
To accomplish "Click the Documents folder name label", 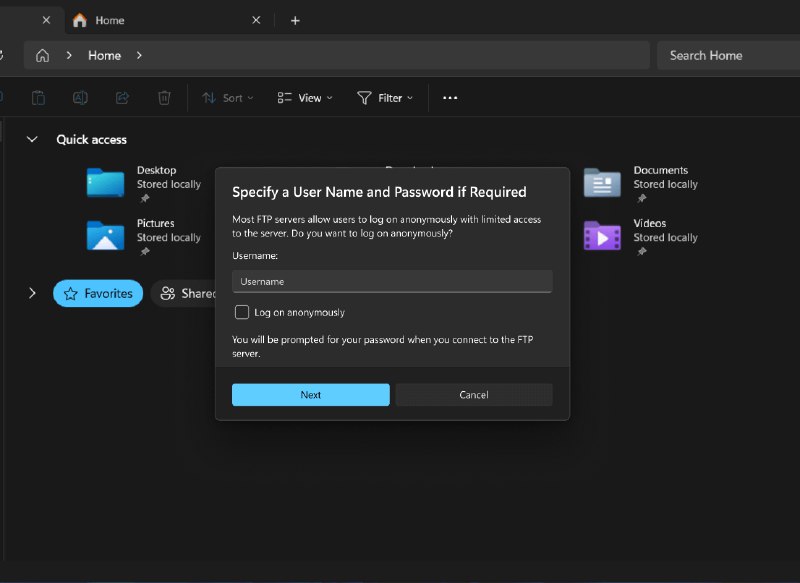I will pyautogui.click(x=660, y=170).
